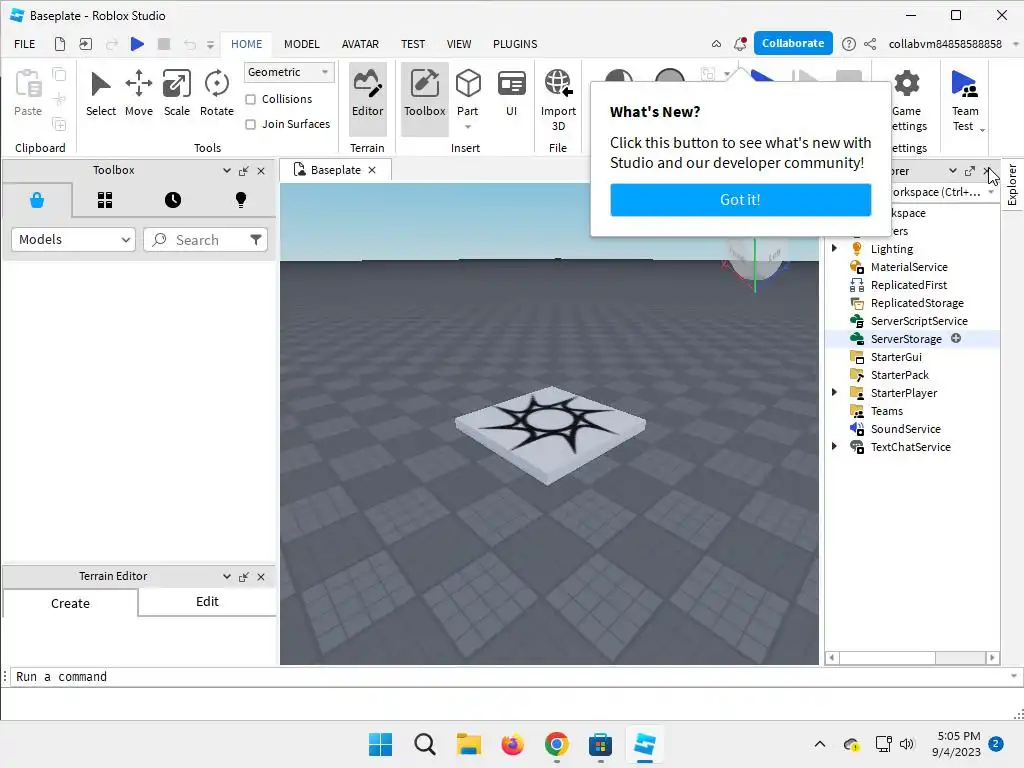The image size is (1024, 768).
Task: Open Toolbox Recent tab (clock icon)
Action: tap(173, 200)
